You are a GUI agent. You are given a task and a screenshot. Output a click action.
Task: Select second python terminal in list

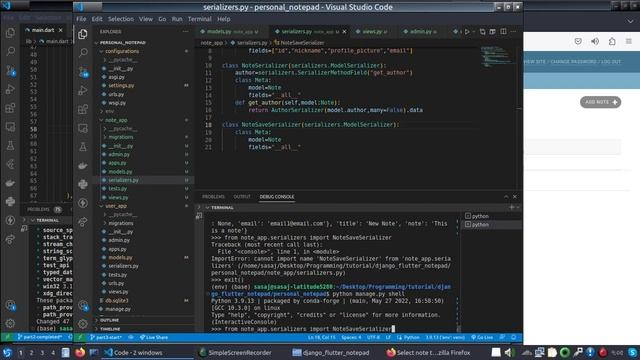492,224
